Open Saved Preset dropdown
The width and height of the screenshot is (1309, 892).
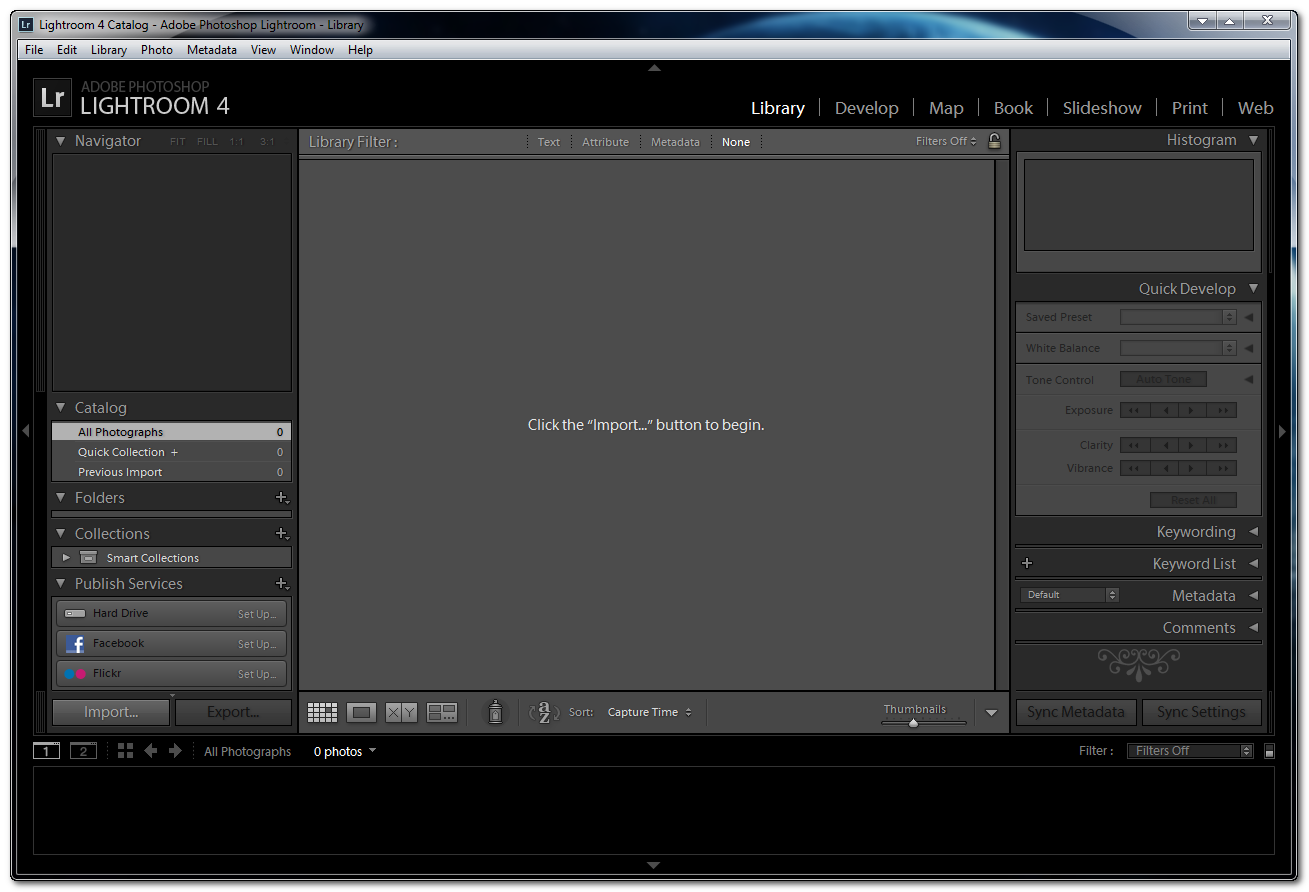[1179, 317]
